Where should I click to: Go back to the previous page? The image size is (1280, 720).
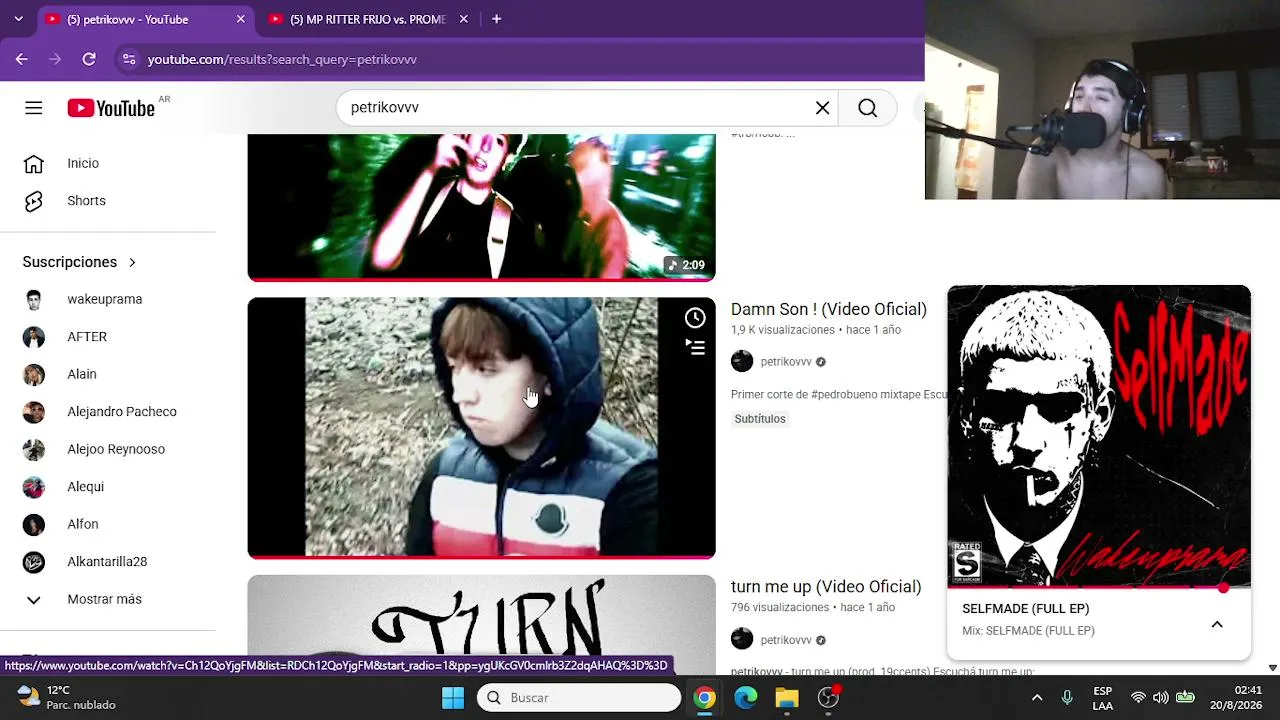(x=22, y=59)
